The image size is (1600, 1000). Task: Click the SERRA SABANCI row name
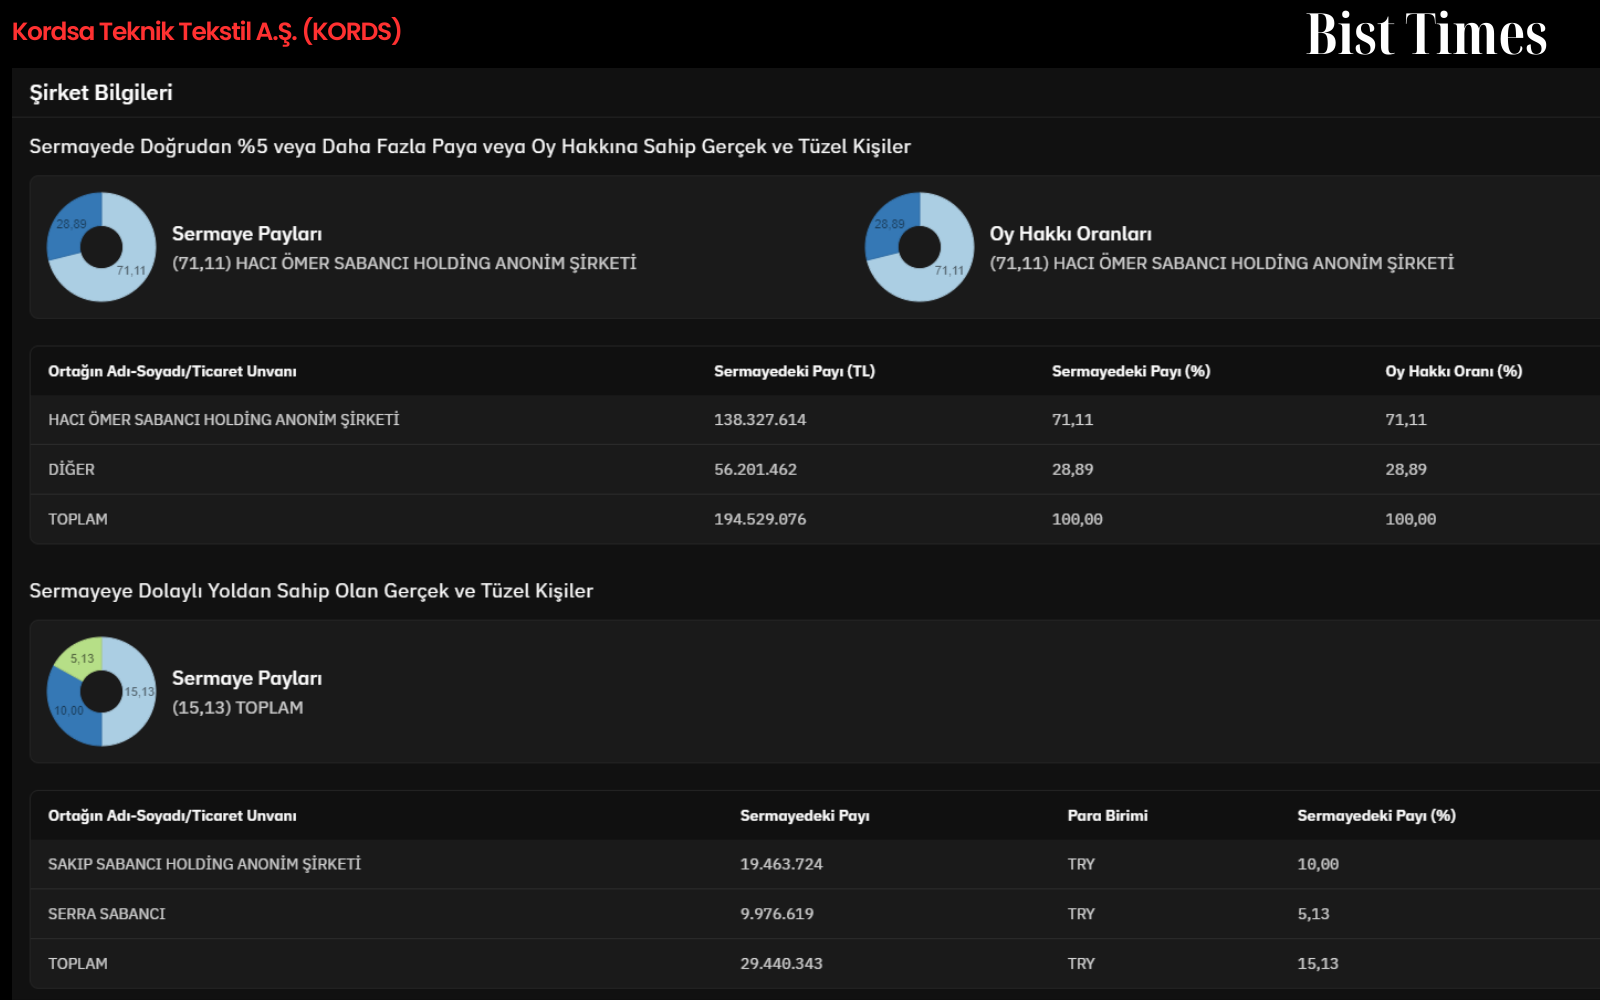tap(107, 914)
